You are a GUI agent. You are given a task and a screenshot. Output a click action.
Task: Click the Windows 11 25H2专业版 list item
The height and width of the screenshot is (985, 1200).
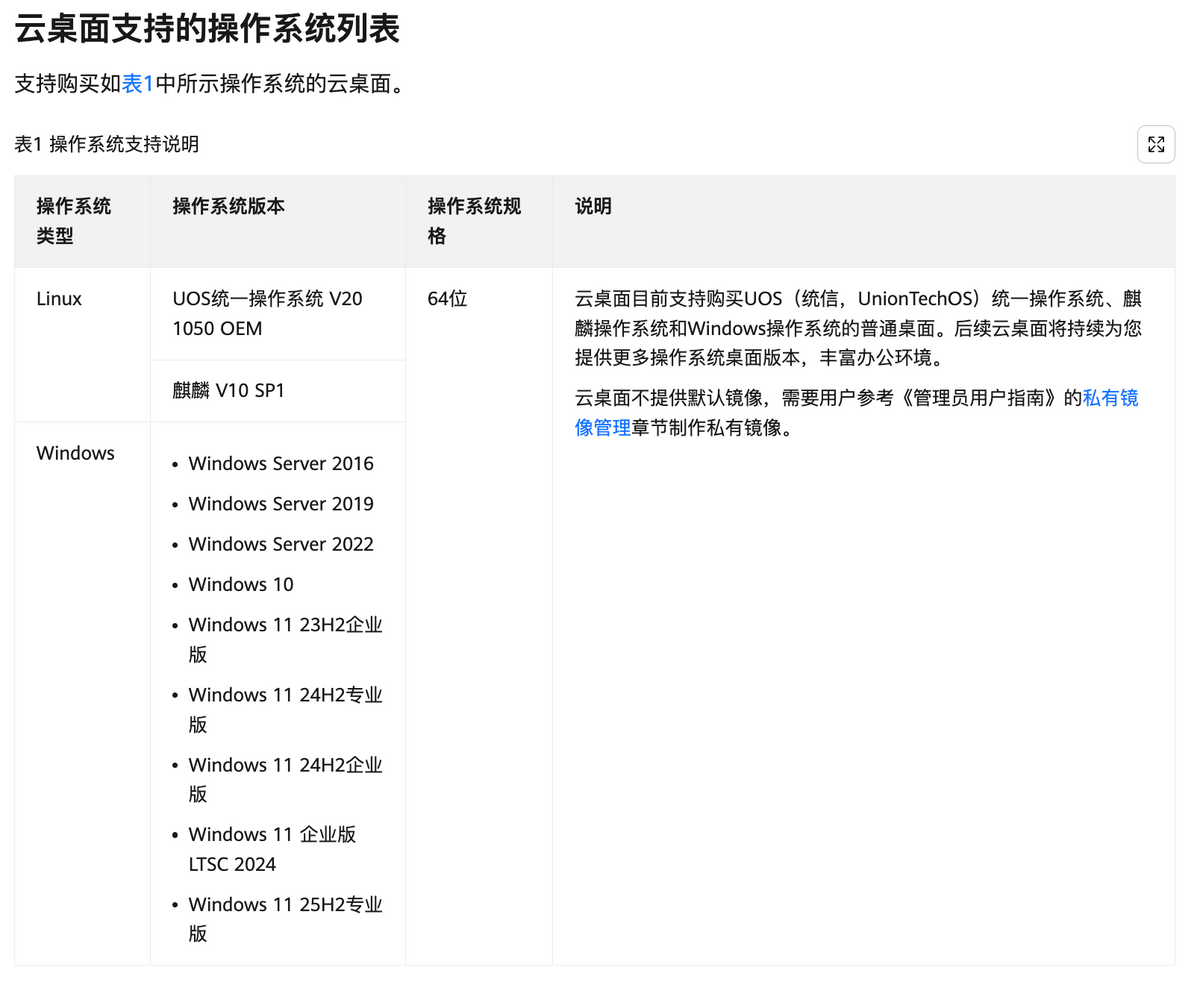[286, 919]
